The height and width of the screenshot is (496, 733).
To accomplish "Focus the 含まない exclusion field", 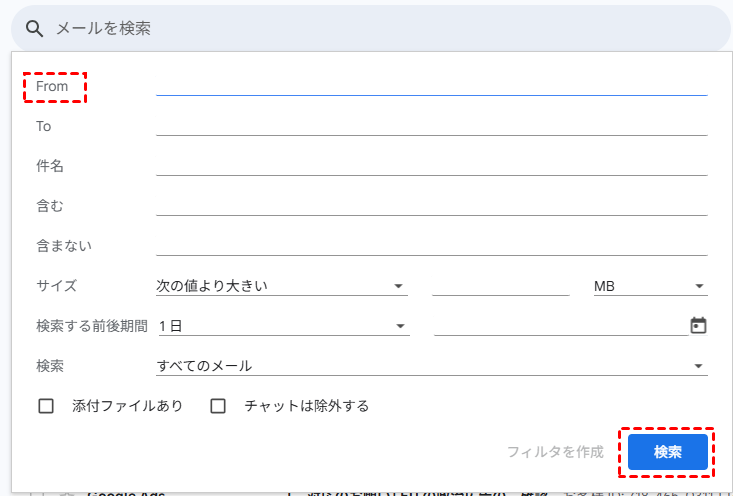I will click(431, 246).
